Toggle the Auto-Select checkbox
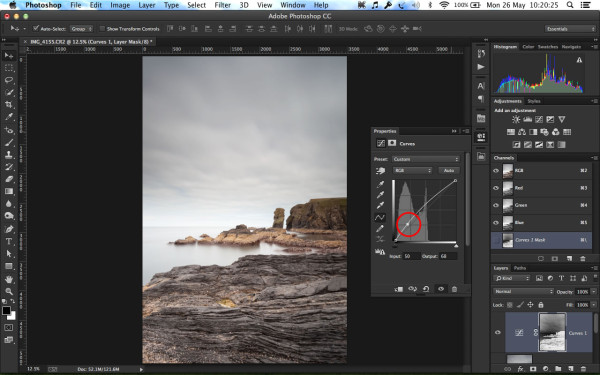600x375 pixels. (x=36, y=28)
